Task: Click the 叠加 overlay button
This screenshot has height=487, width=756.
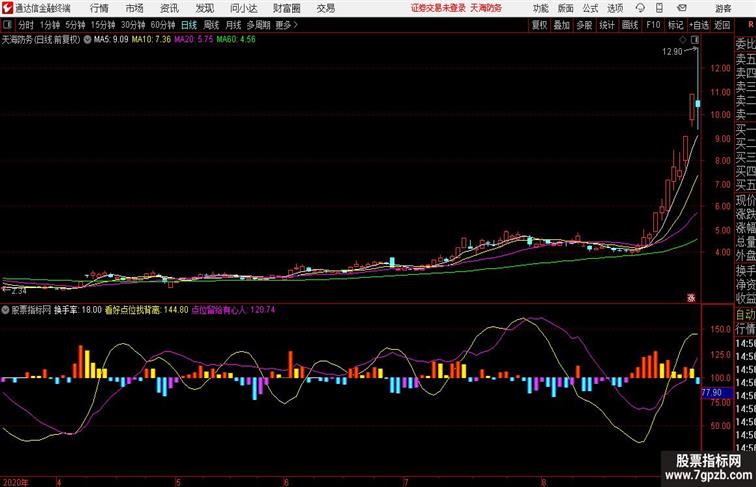Action: point(562,25)
